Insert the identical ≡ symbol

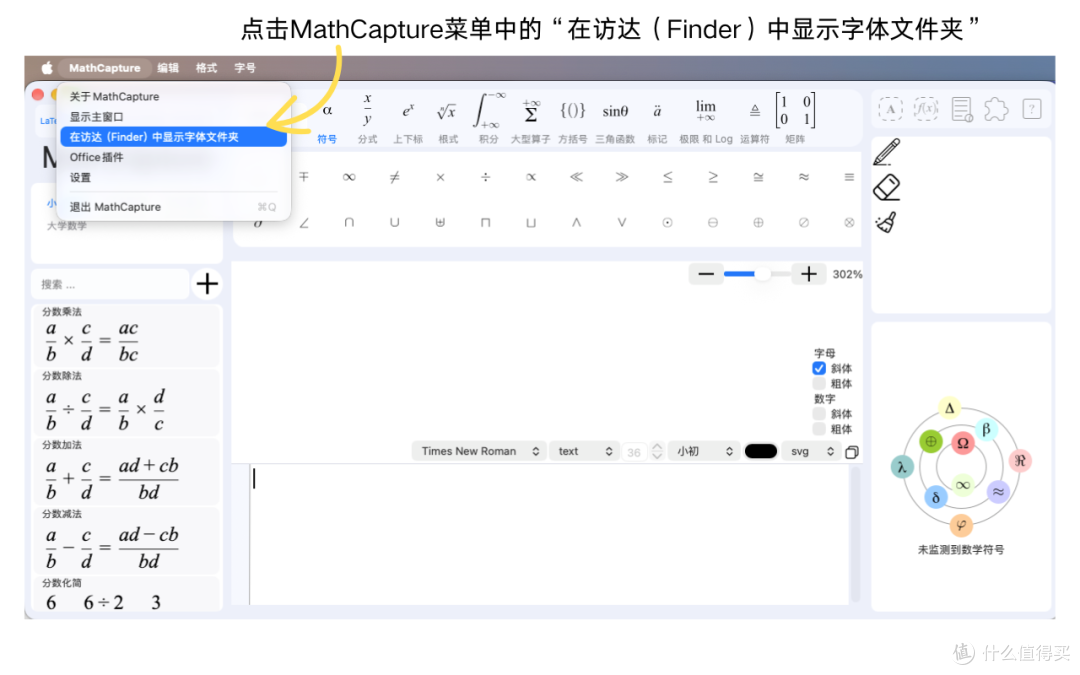[849, 177]
